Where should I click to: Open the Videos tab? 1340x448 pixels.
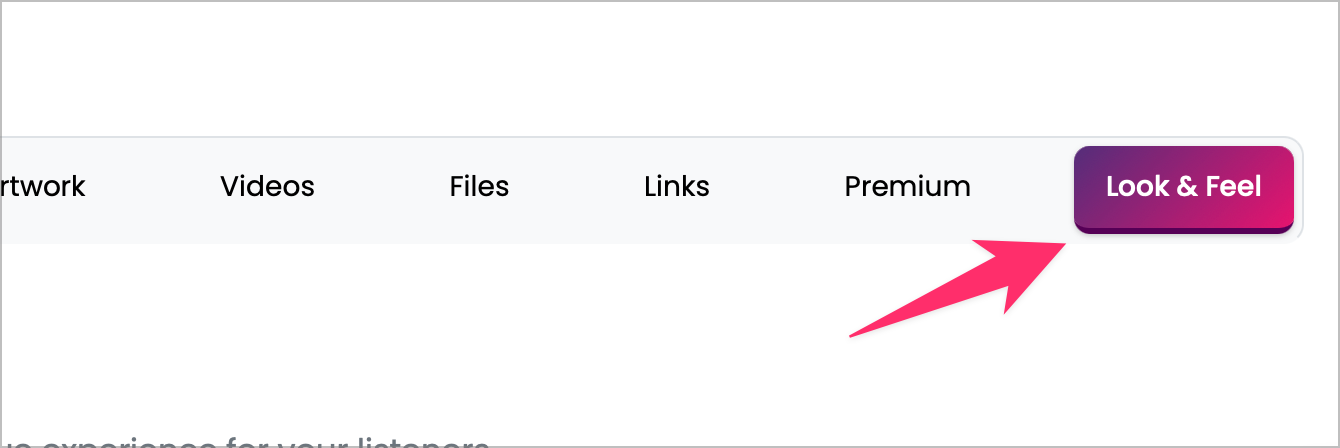[x=267, y=187]
